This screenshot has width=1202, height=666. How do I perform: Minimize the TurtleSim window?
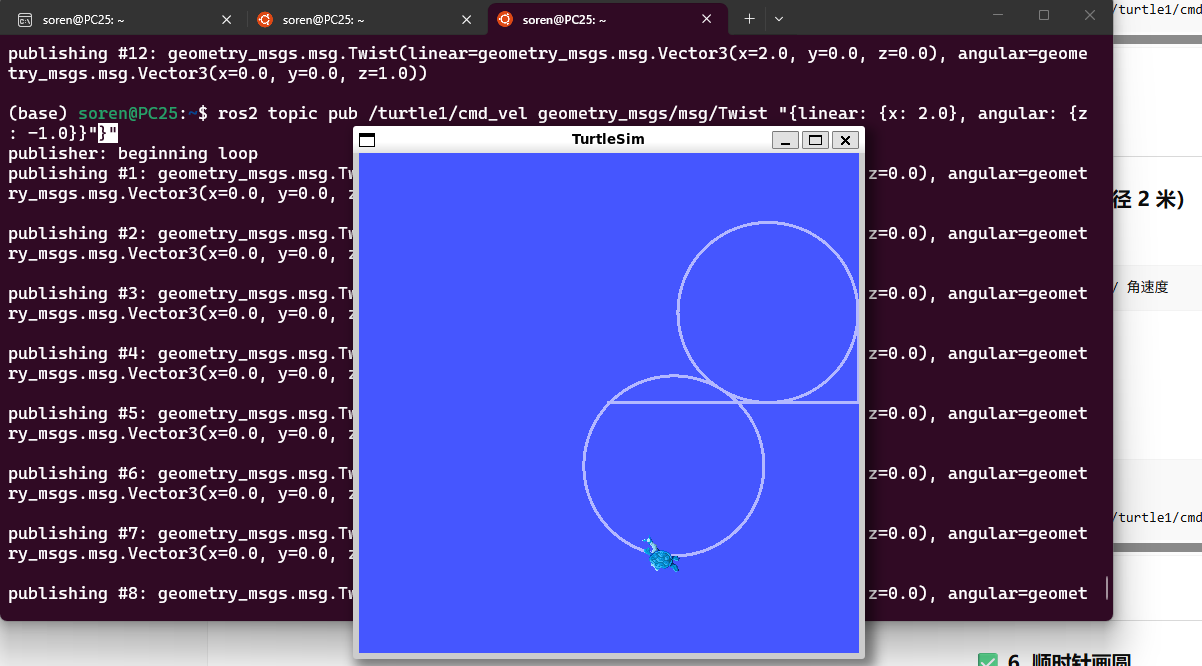pyautogui.click(x=786, y=140)
